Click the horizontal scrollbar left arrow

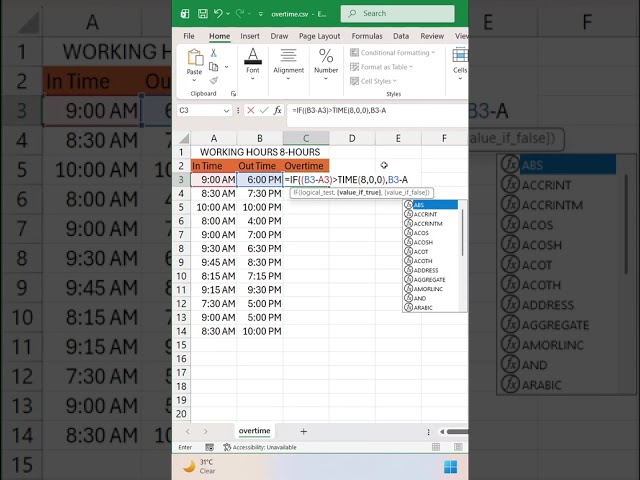pos(442,431)
